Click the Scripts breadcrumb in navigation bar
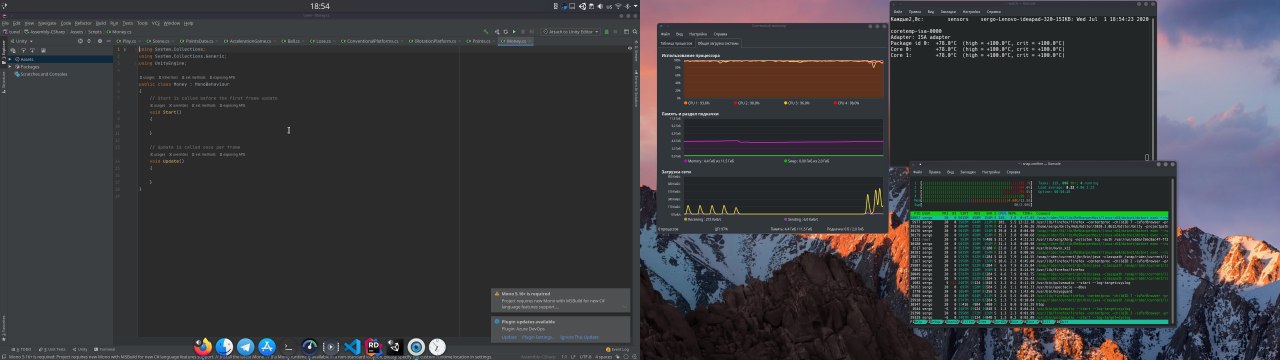The image size is (1280, 360). click(95, 32)
